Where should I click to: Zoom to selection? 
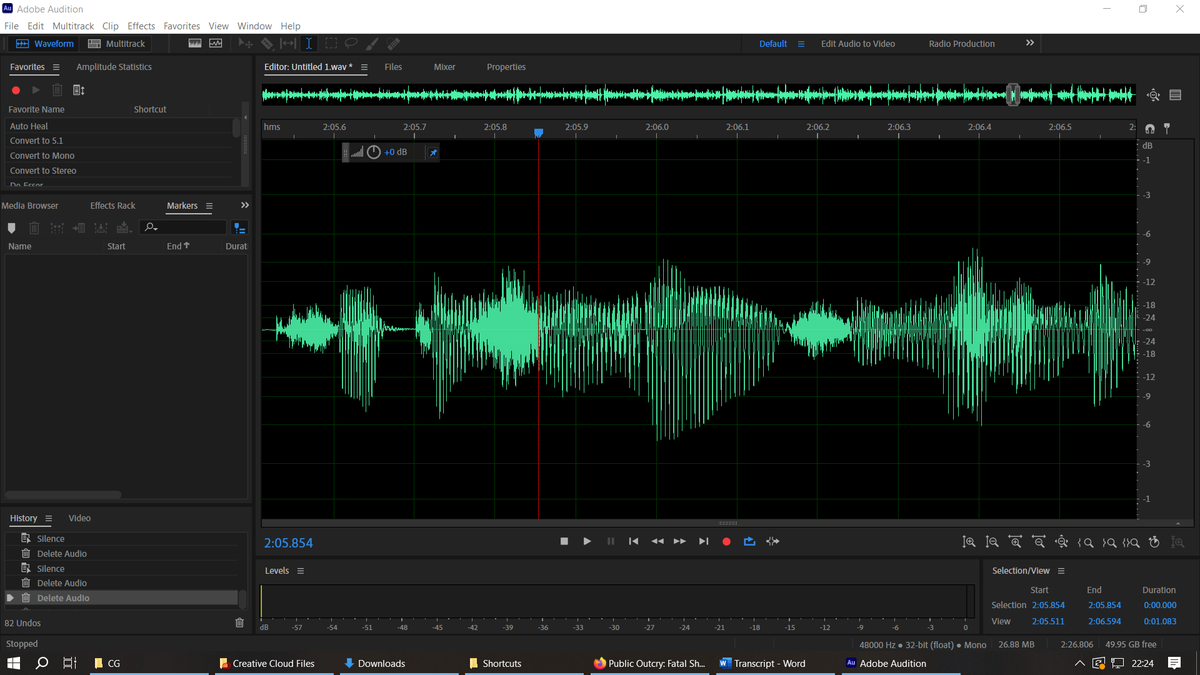pos(1131,542)
